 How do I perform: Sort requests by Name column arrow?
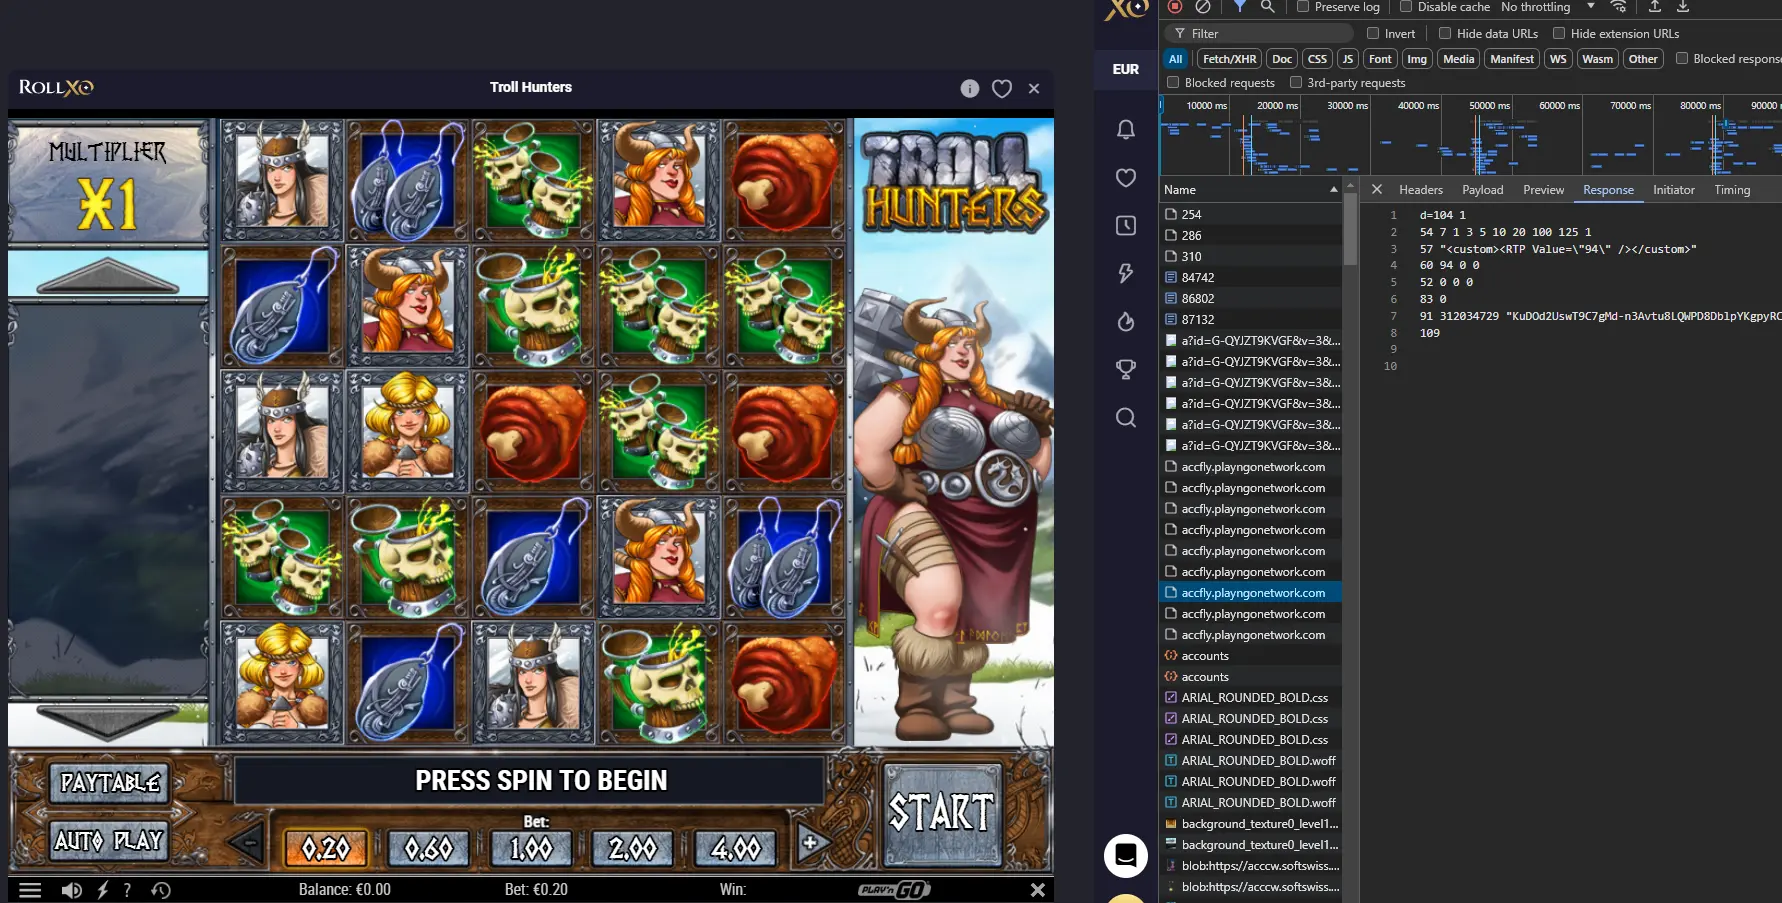(1333, 189)
